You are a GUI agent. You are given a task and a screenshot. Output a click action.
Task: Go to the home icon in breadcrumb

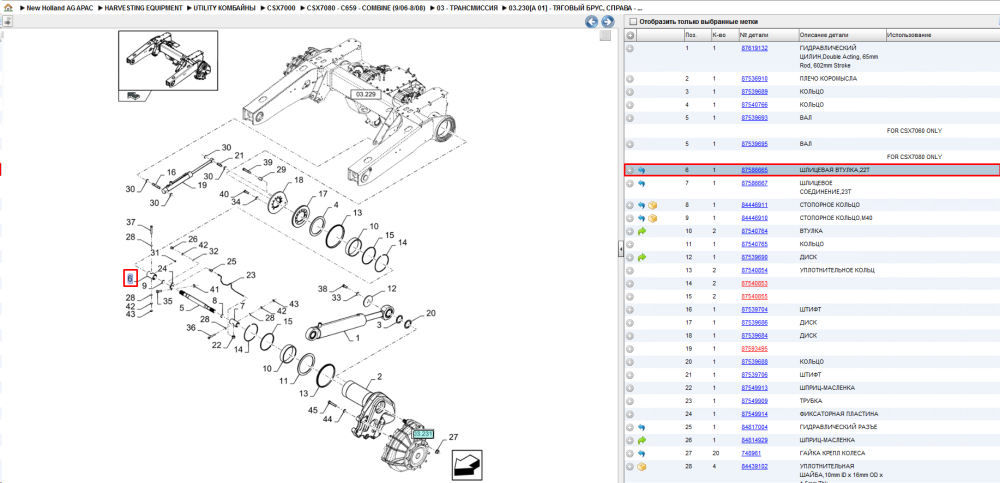pyautogui.click(x=8, y=8)
